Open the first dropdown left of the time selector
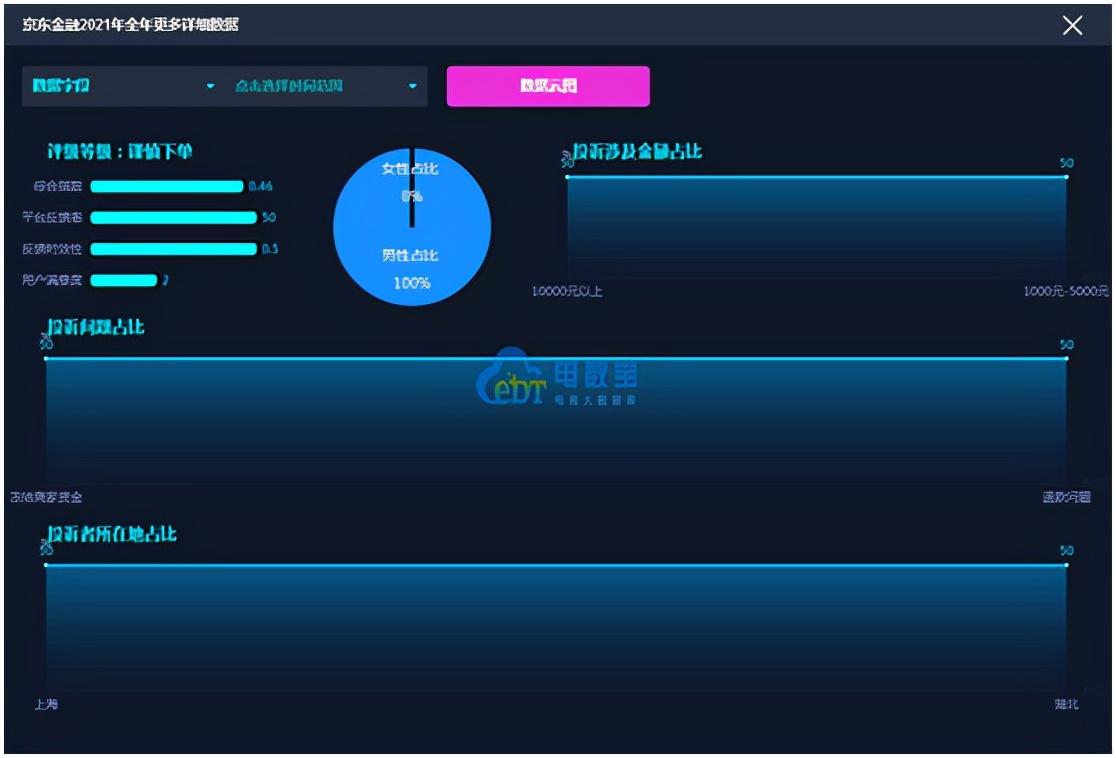 pyautogui.click(x=123, y=86)
